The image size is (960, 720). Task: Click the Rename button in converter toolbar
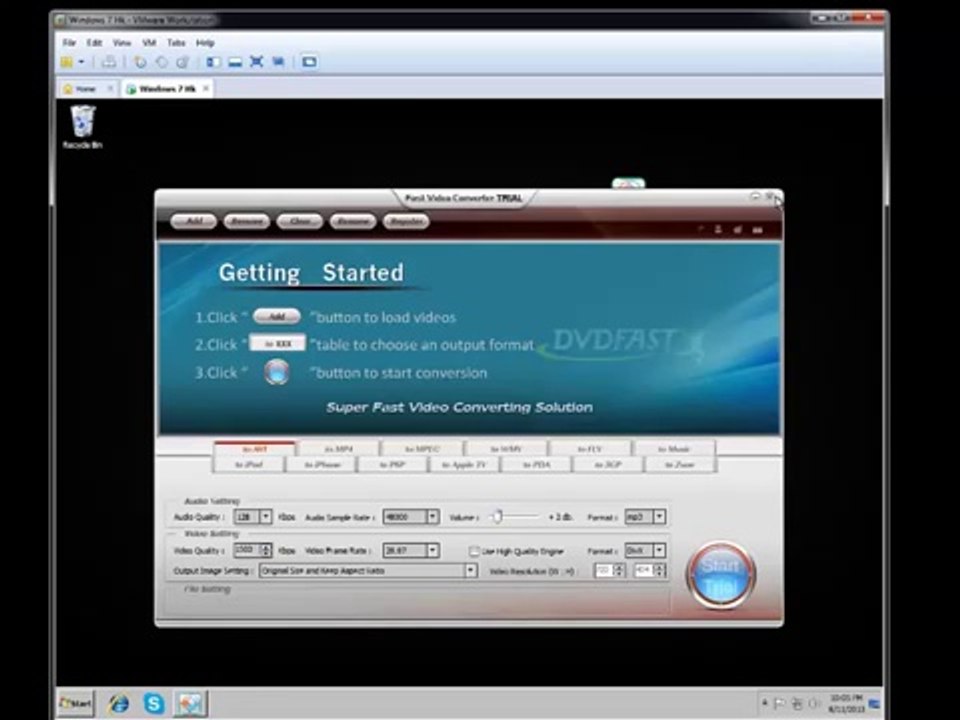pos(353,221)
